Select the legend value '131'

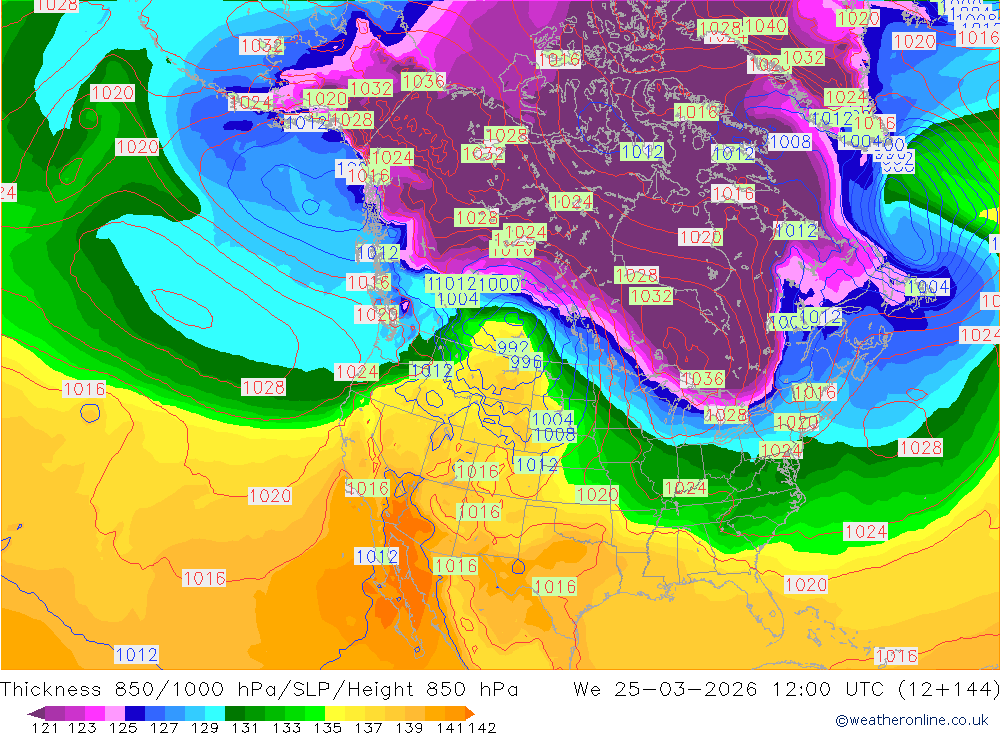(x=245, y=728)
